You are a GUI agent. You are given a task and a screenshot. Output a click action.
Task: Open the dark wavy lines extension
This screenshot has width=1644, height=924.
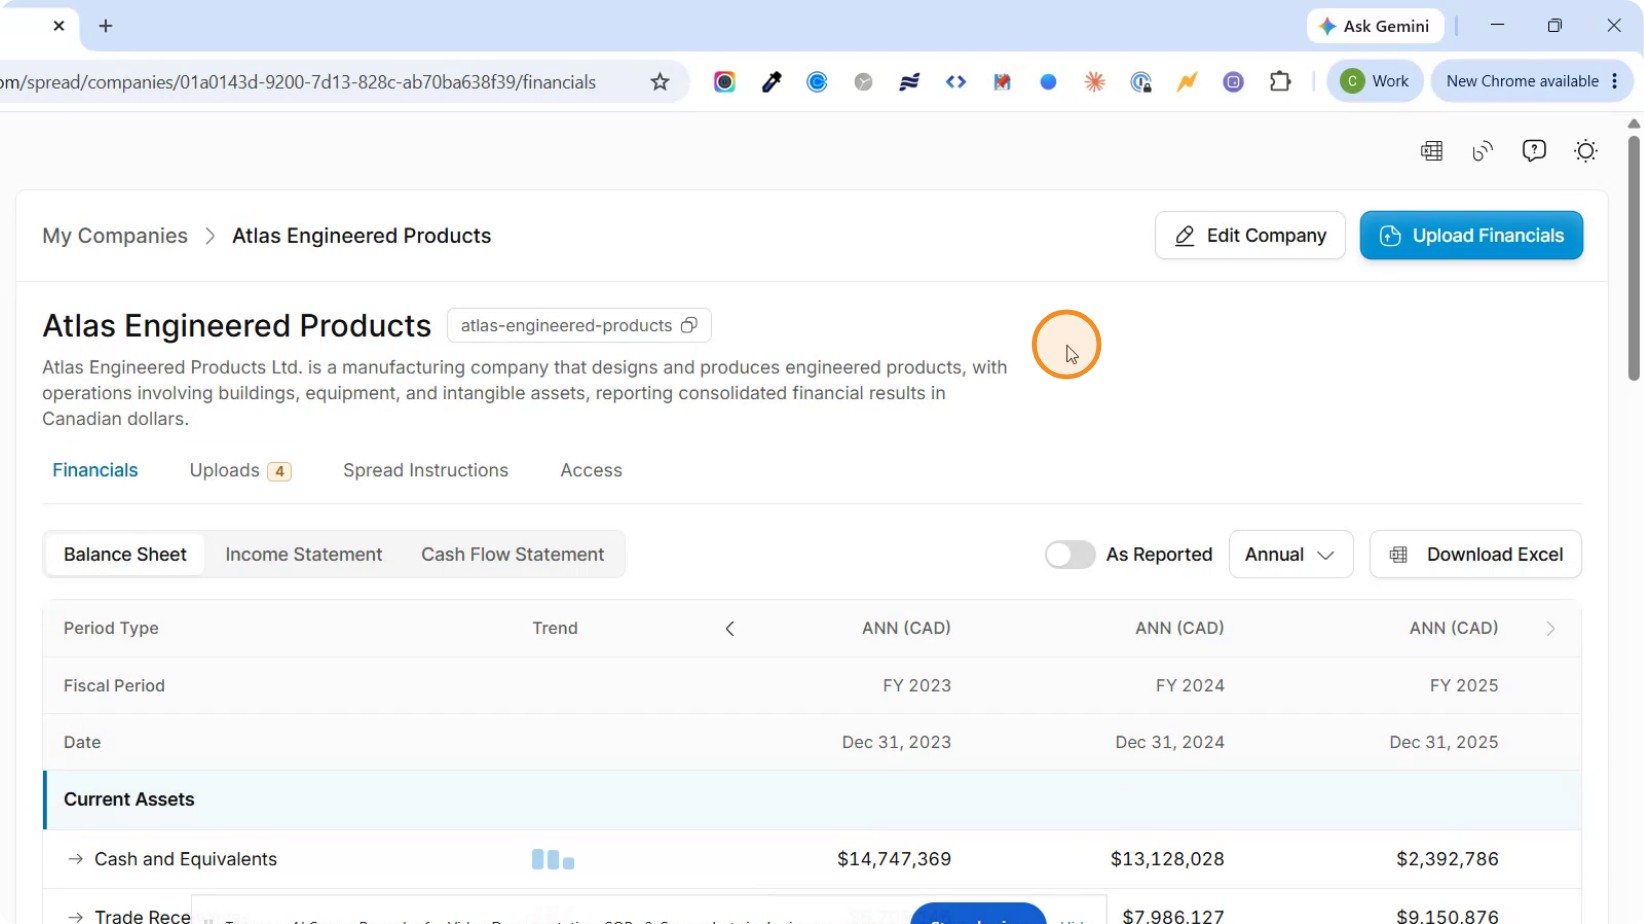click(909, 82)
